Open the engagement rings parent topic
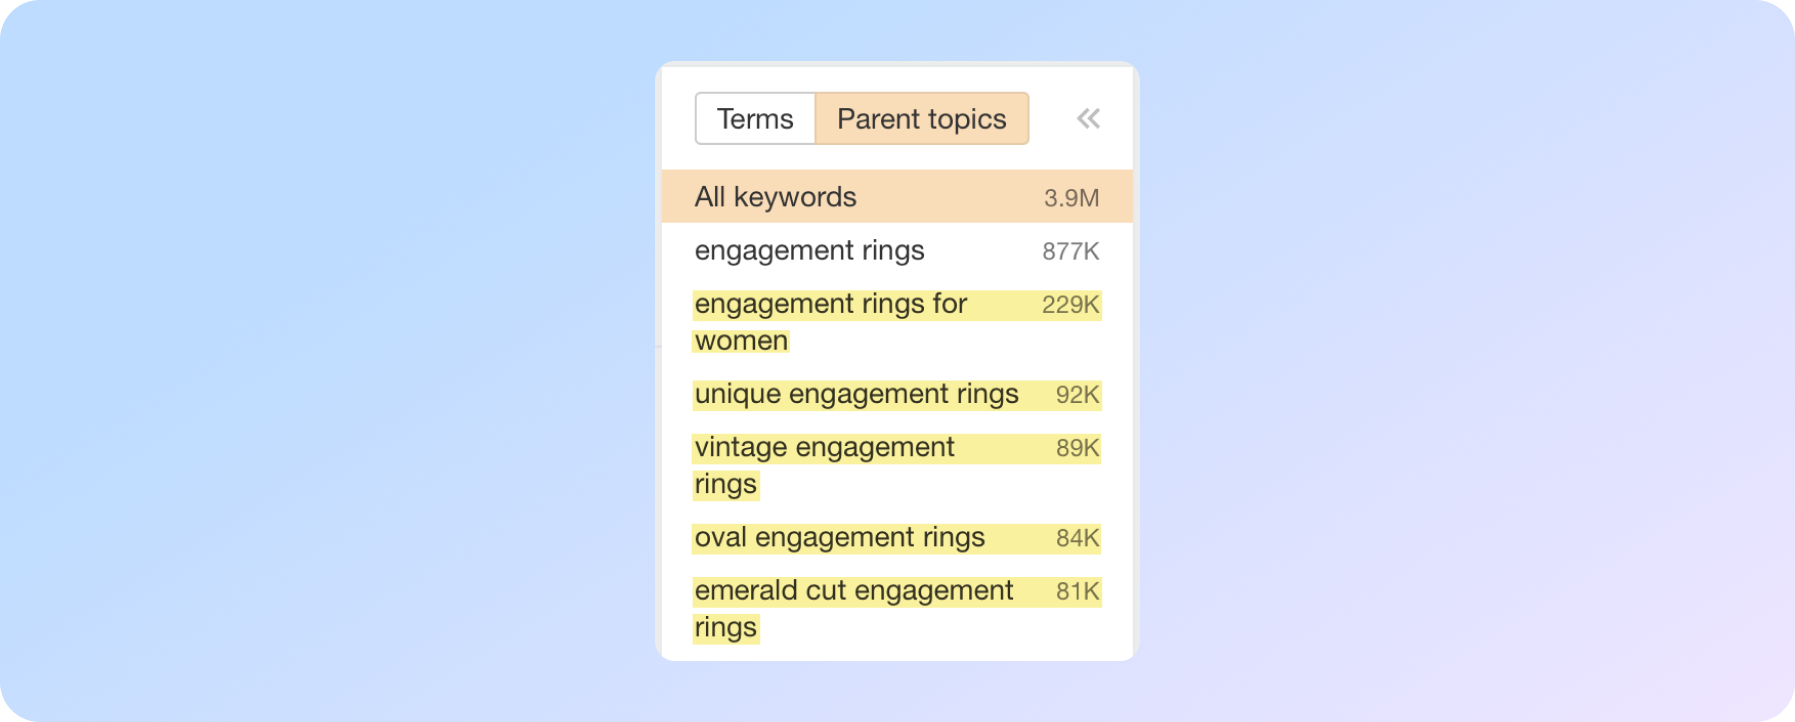The width and height of the screenshot is (1795, 722). 809,251
